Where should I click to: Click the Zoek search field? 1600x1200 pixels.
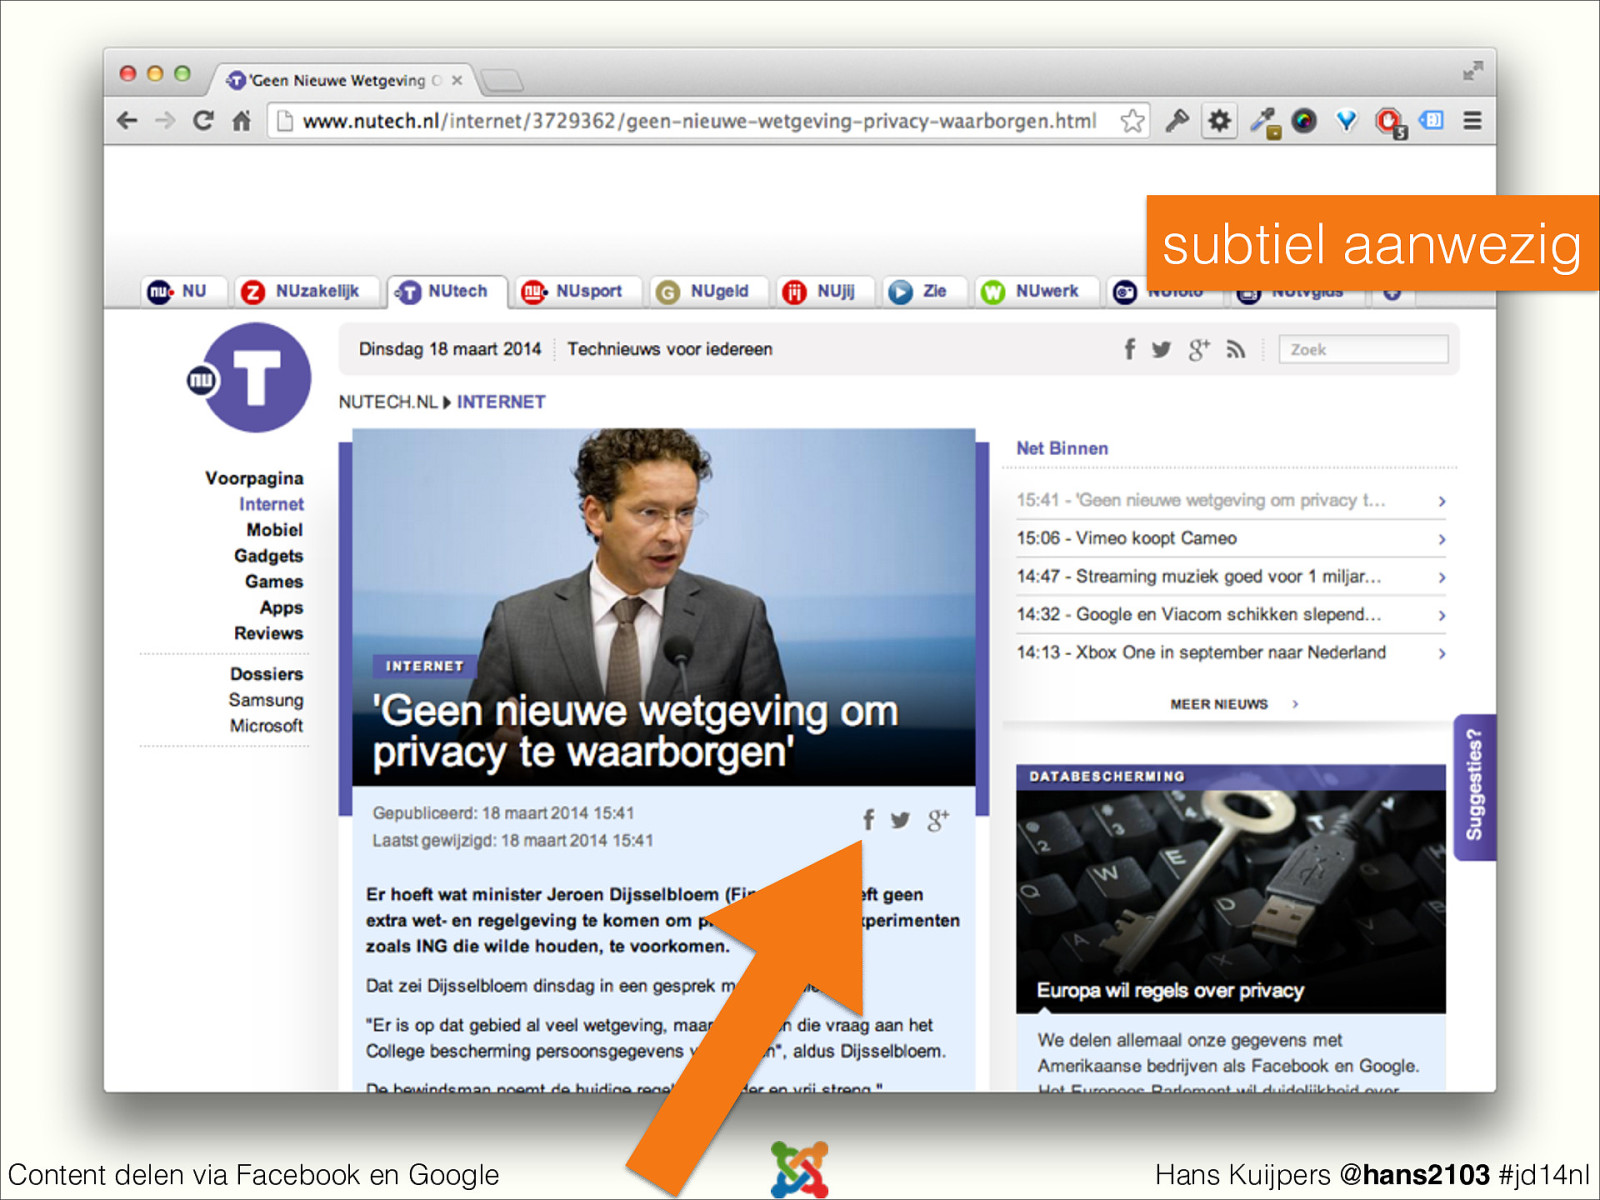pos(1363,349)
